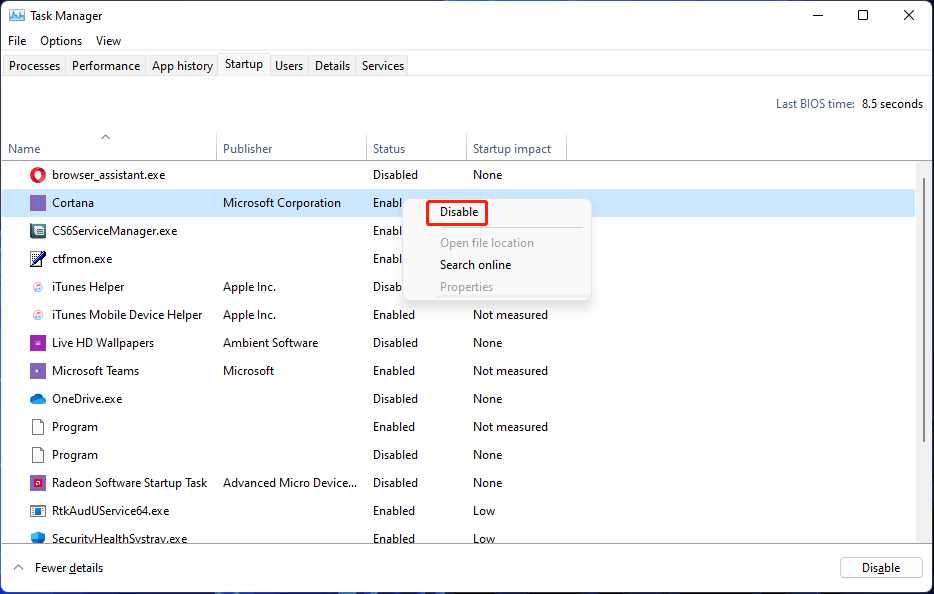Image resolution: width=934 pixels, height=594 pixels.
Task: Select the browser_assistant.exe row name
Action: [x=108, y=175]
